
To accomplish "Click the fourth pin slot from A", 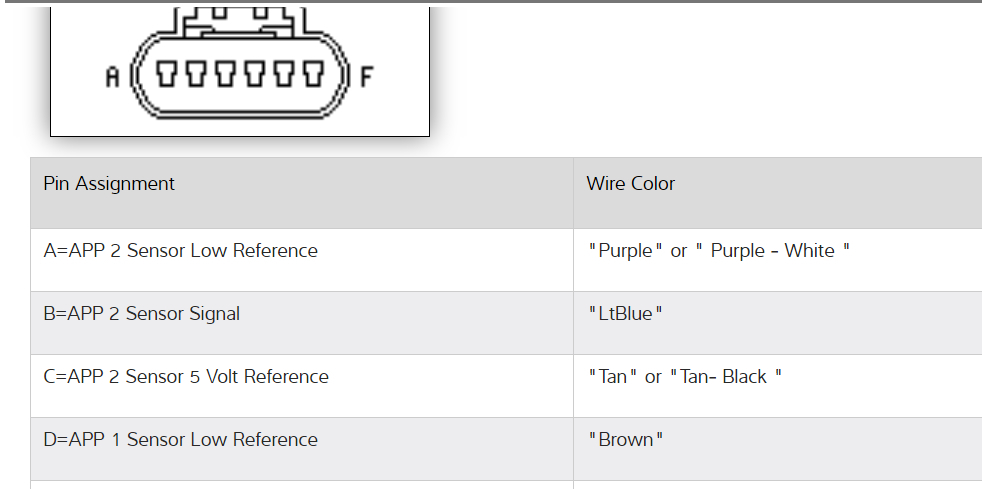I will 255,74.
